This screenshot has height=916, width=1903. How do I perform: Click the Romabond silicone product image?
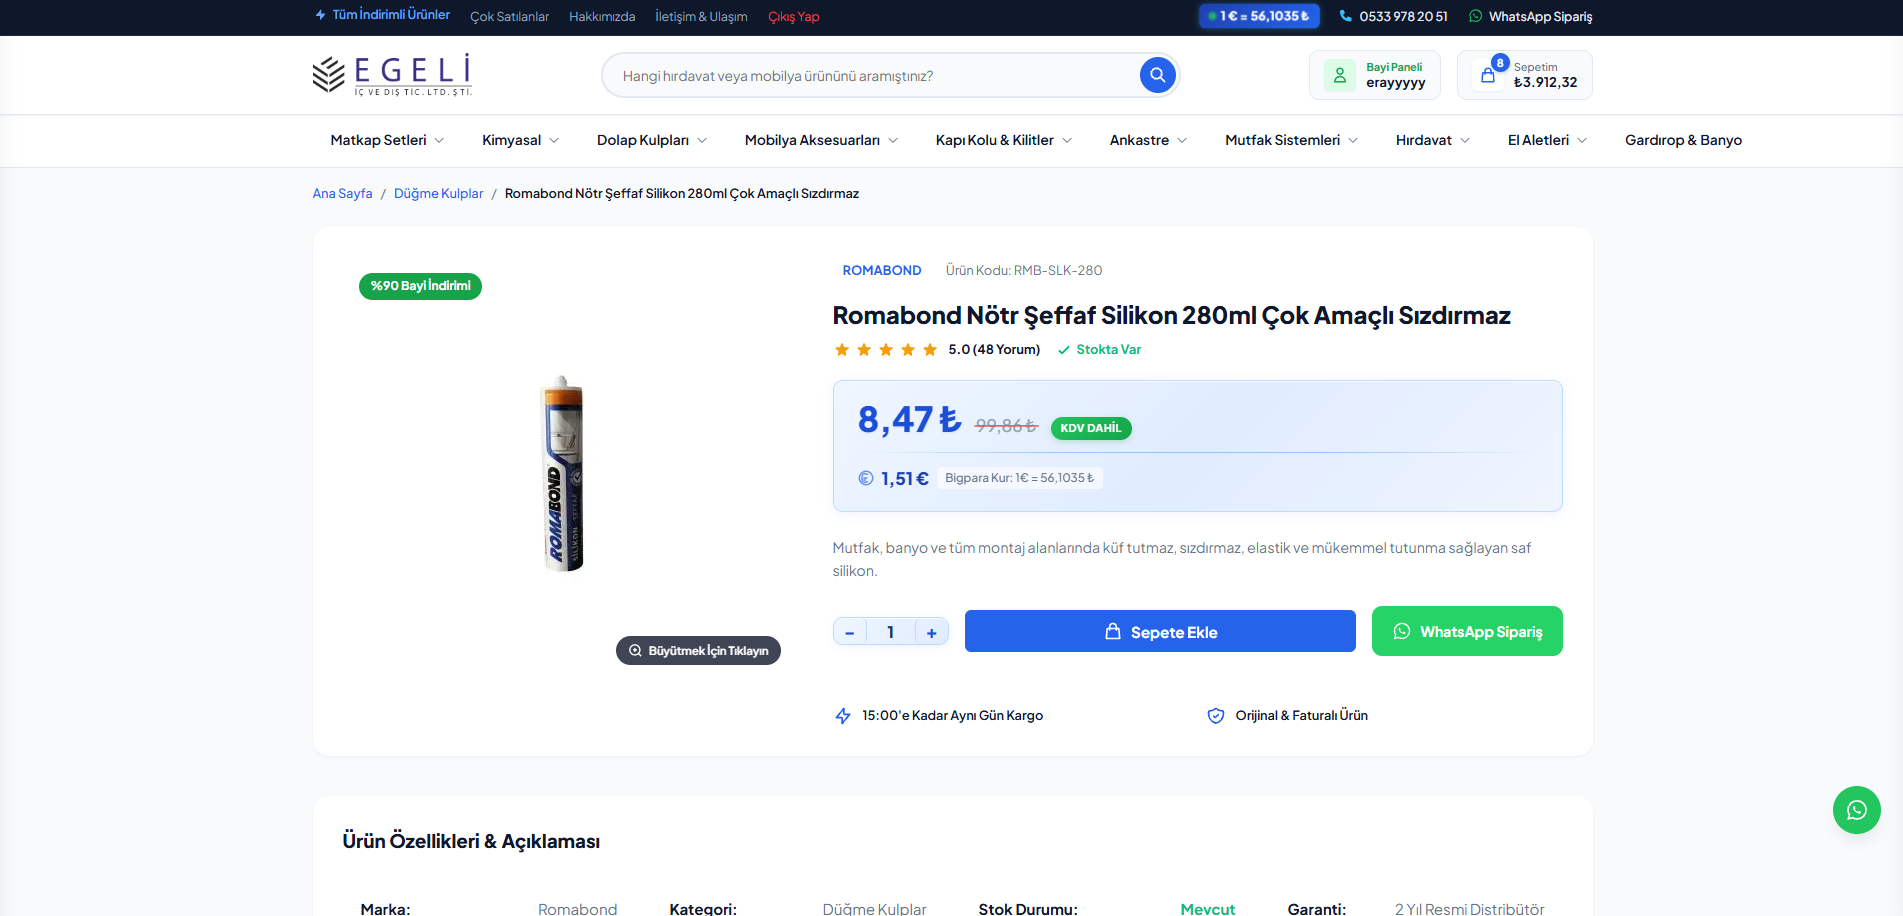562,474
